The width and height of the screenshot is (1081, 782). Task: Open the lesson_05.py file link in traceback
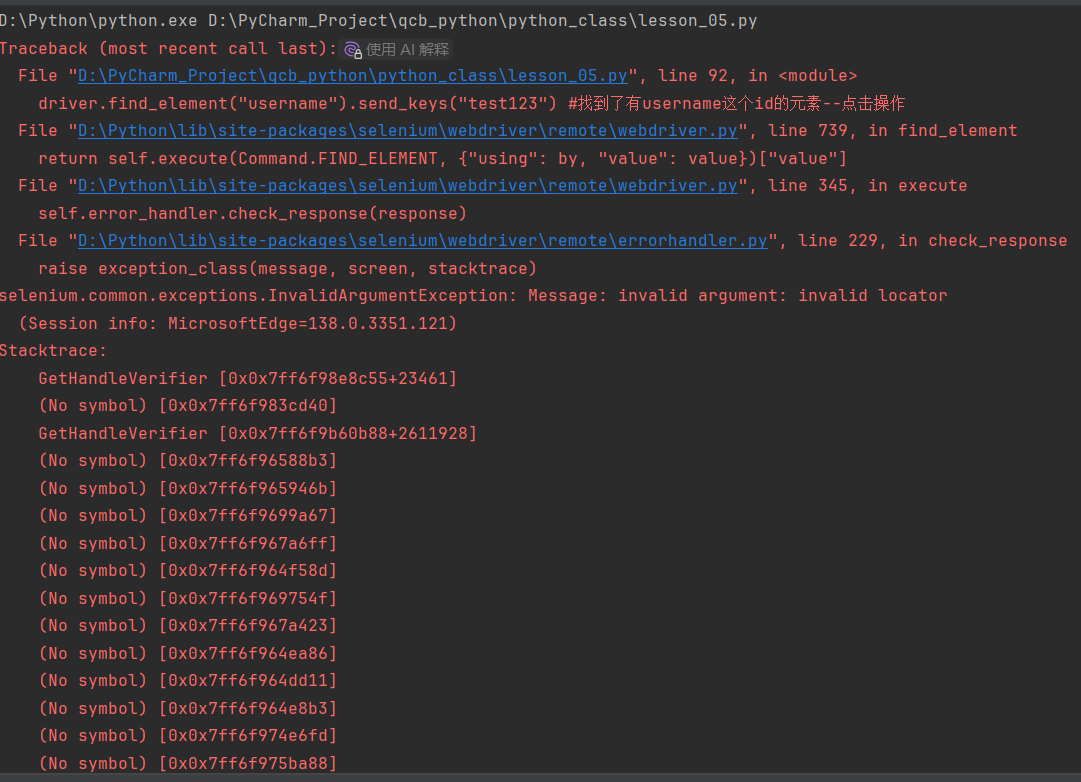point(352,76)
